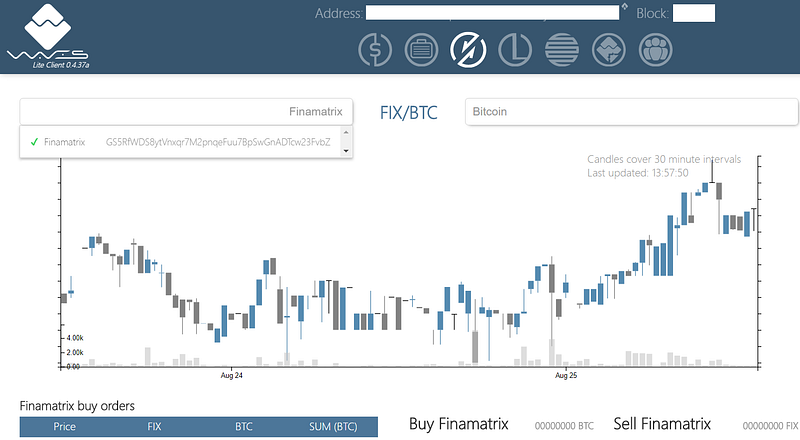The image size is (800, 440).
Task: Select the DEX exchange icon tab
Action: click(468, 50)
